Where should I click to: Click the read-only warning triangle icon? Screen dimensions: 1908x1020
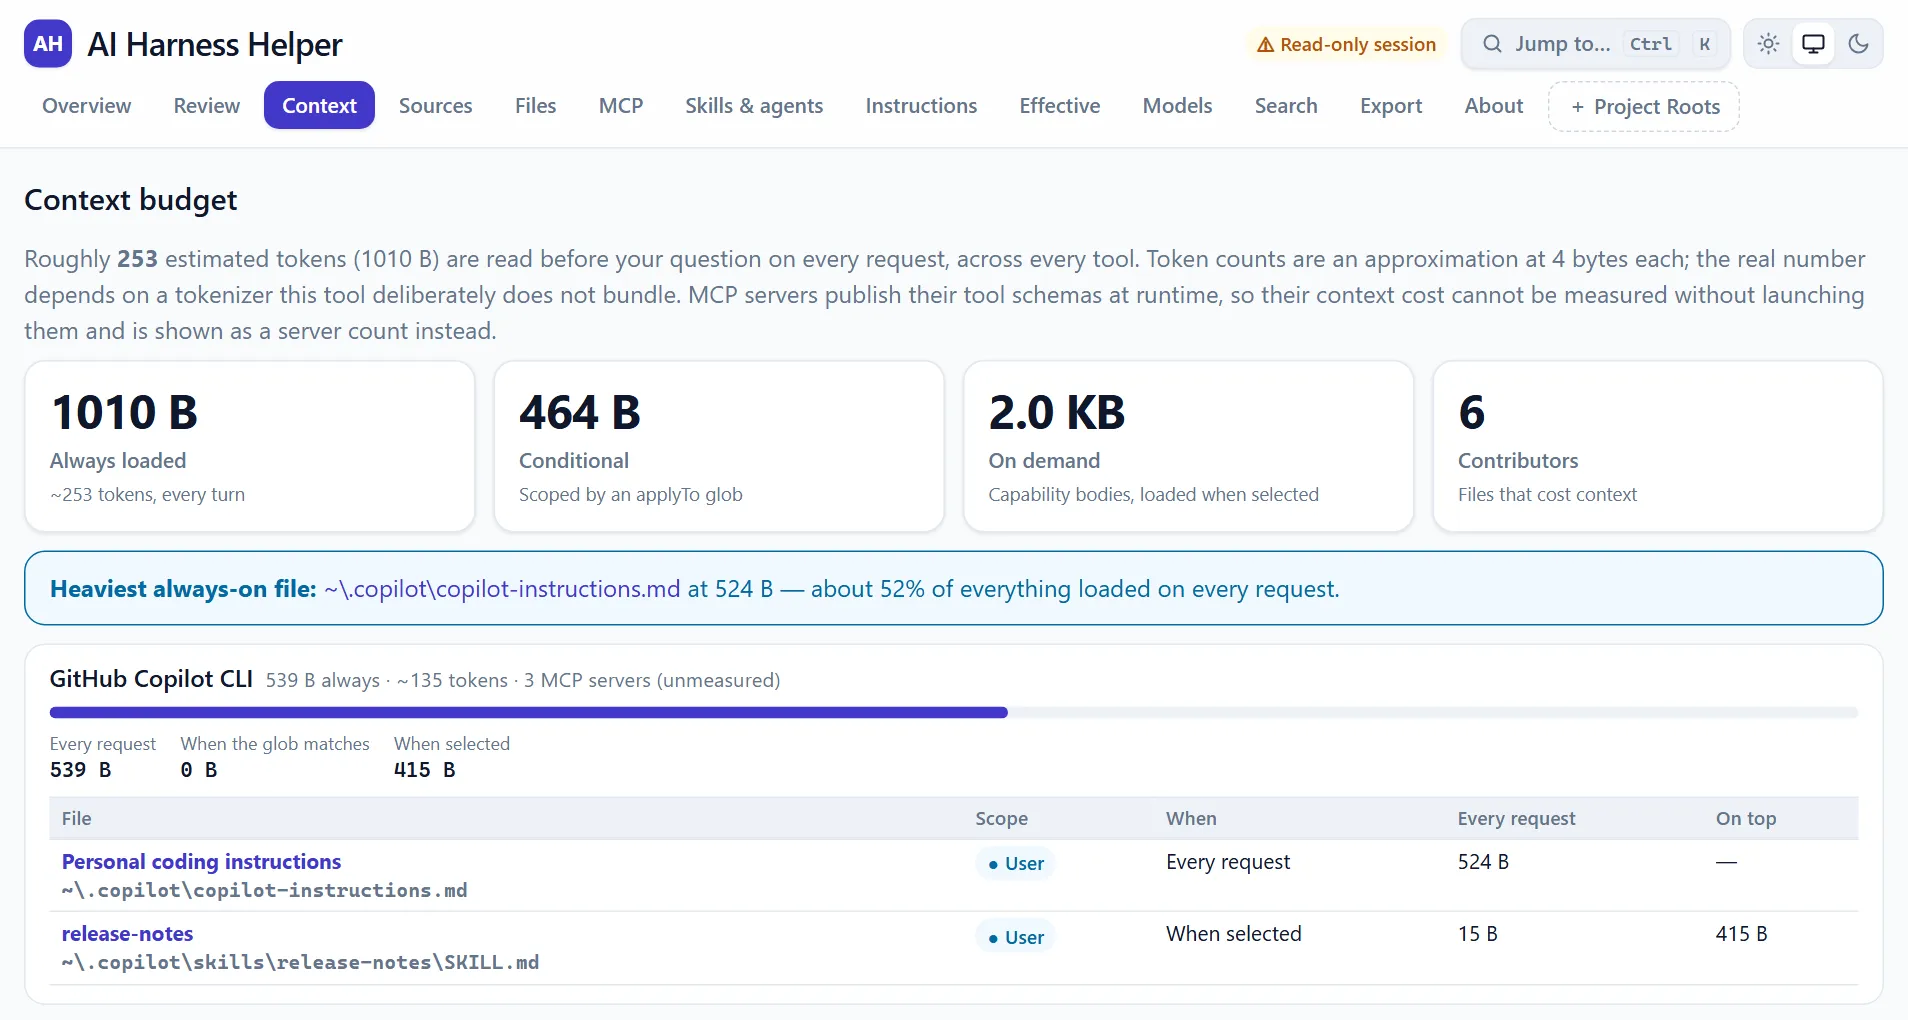point(1265,45)
